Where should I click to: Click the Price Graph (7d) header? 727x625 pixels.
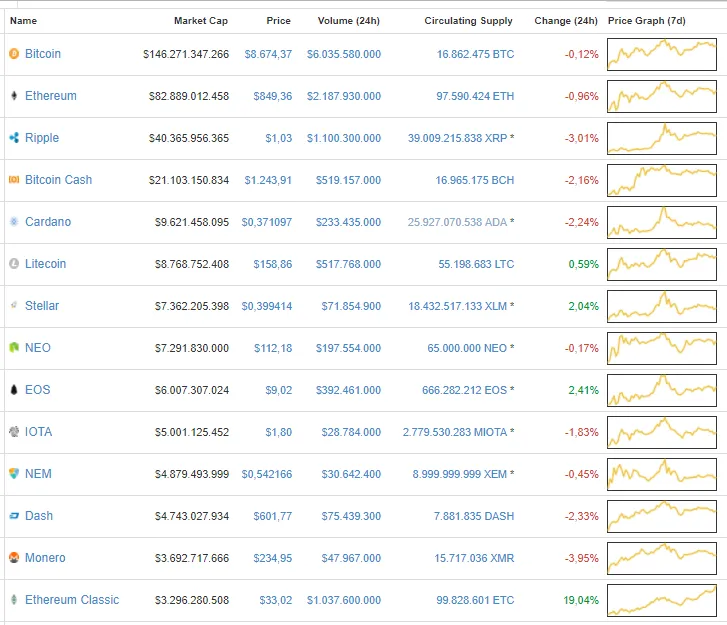(646, 21)
